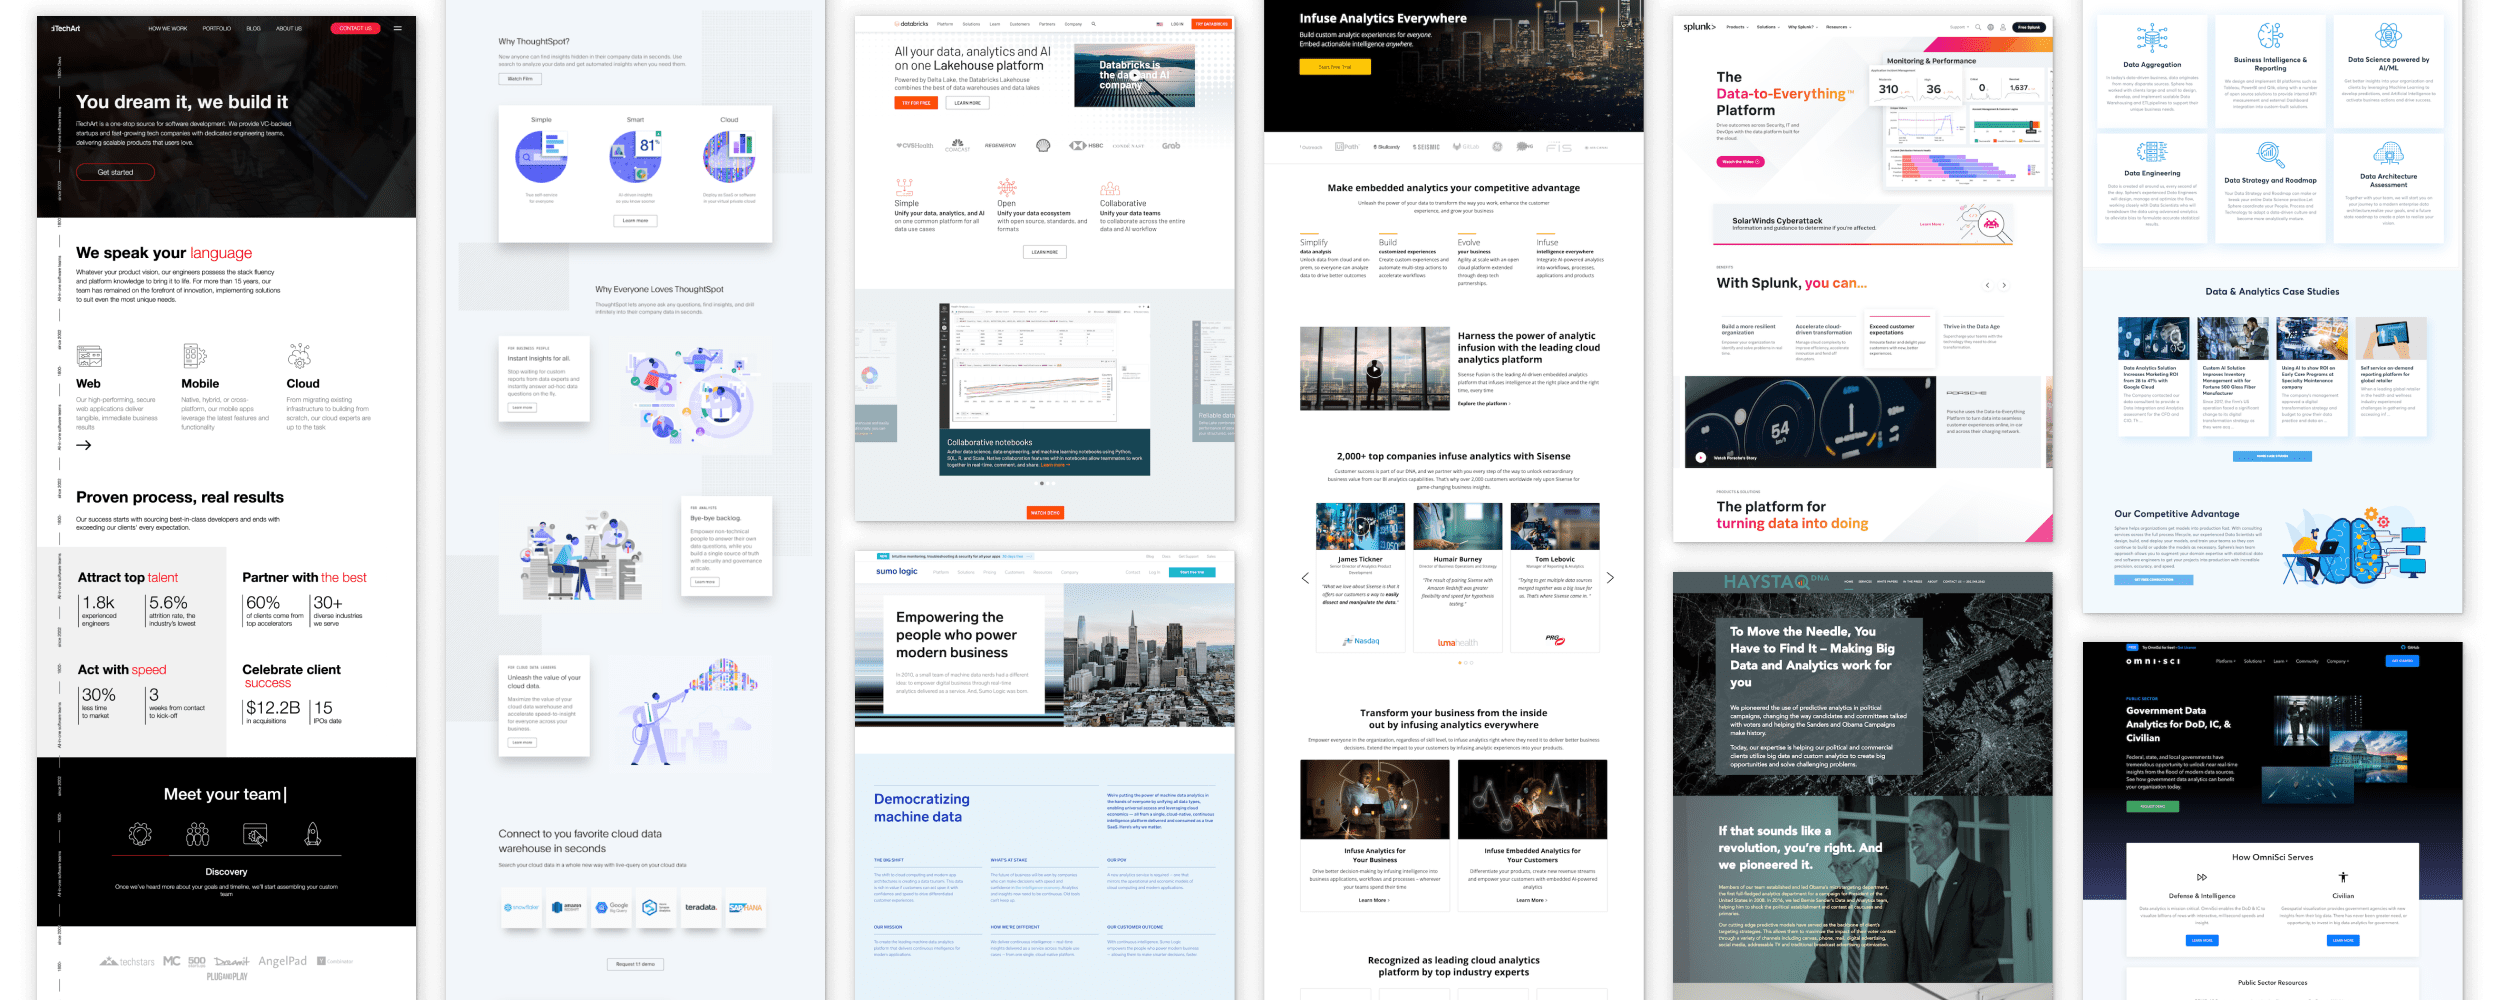Click the Simple circle illustration on ThoughtSpot
This screenshot has width=2500, height=1000.
542,157
